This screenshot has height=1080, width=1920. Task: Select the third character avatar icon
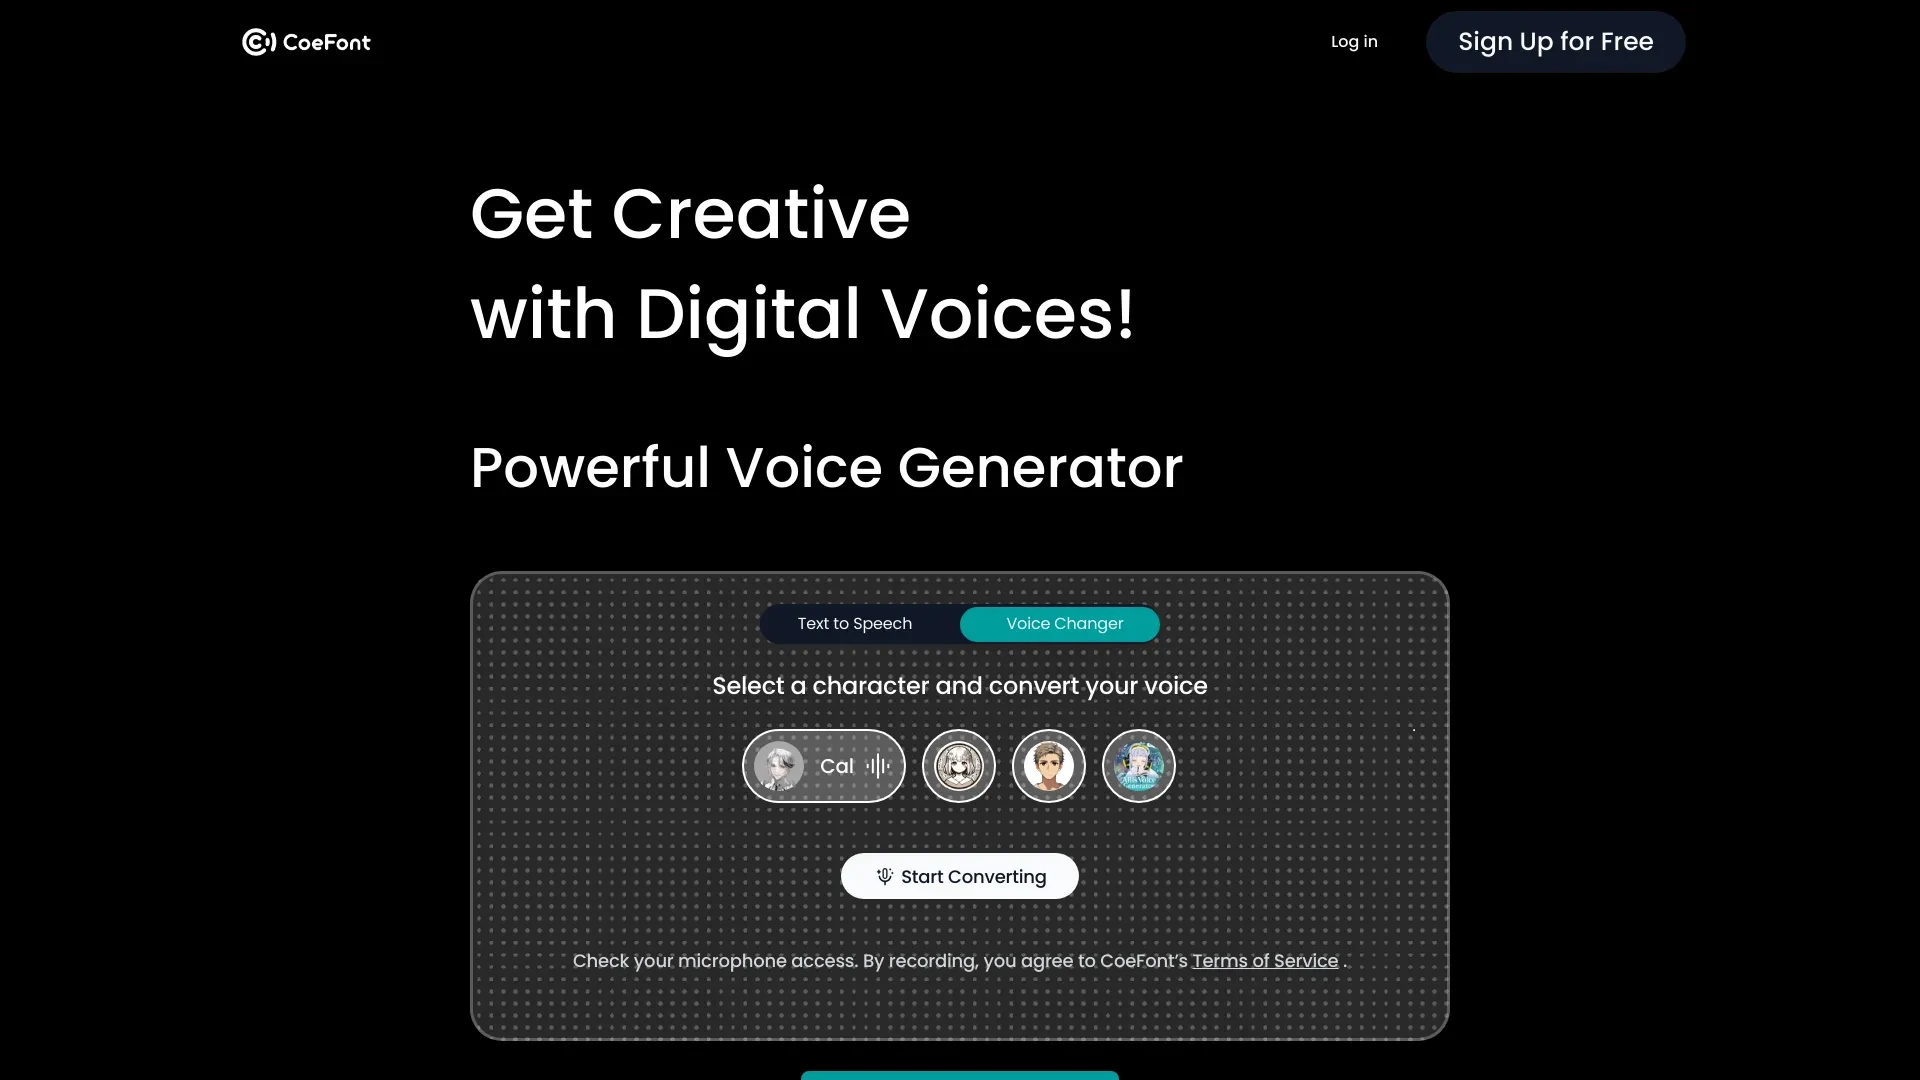[1048, 765]
